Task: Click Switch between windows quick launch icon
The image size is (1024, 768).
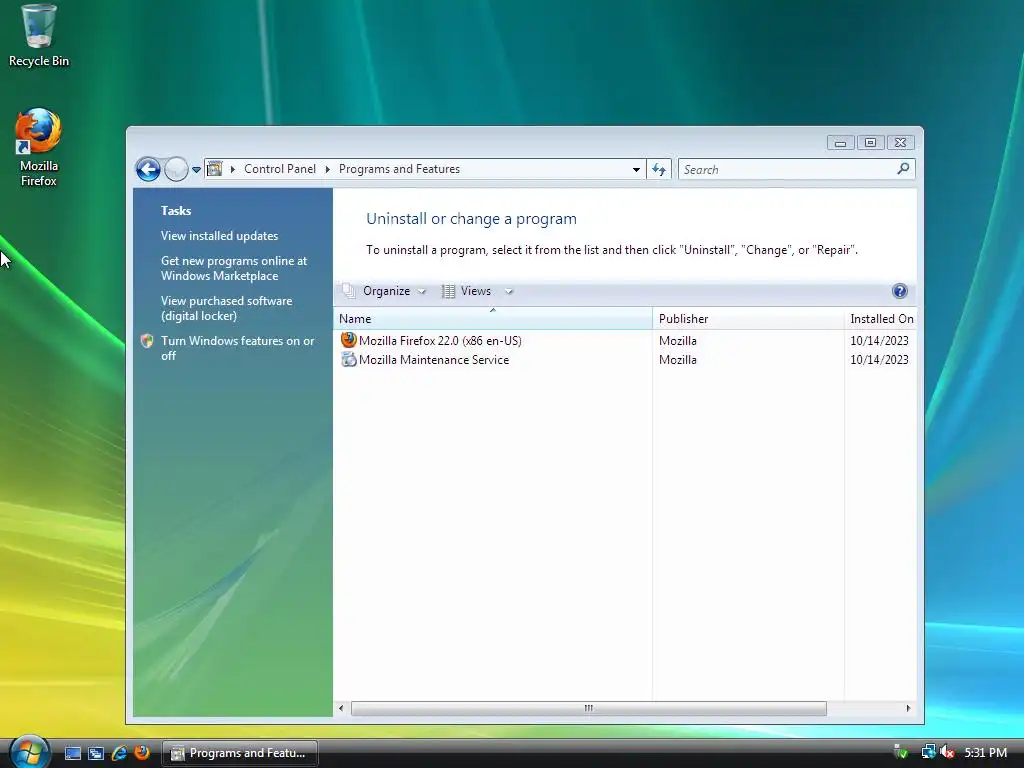Action: pos(95,753)
